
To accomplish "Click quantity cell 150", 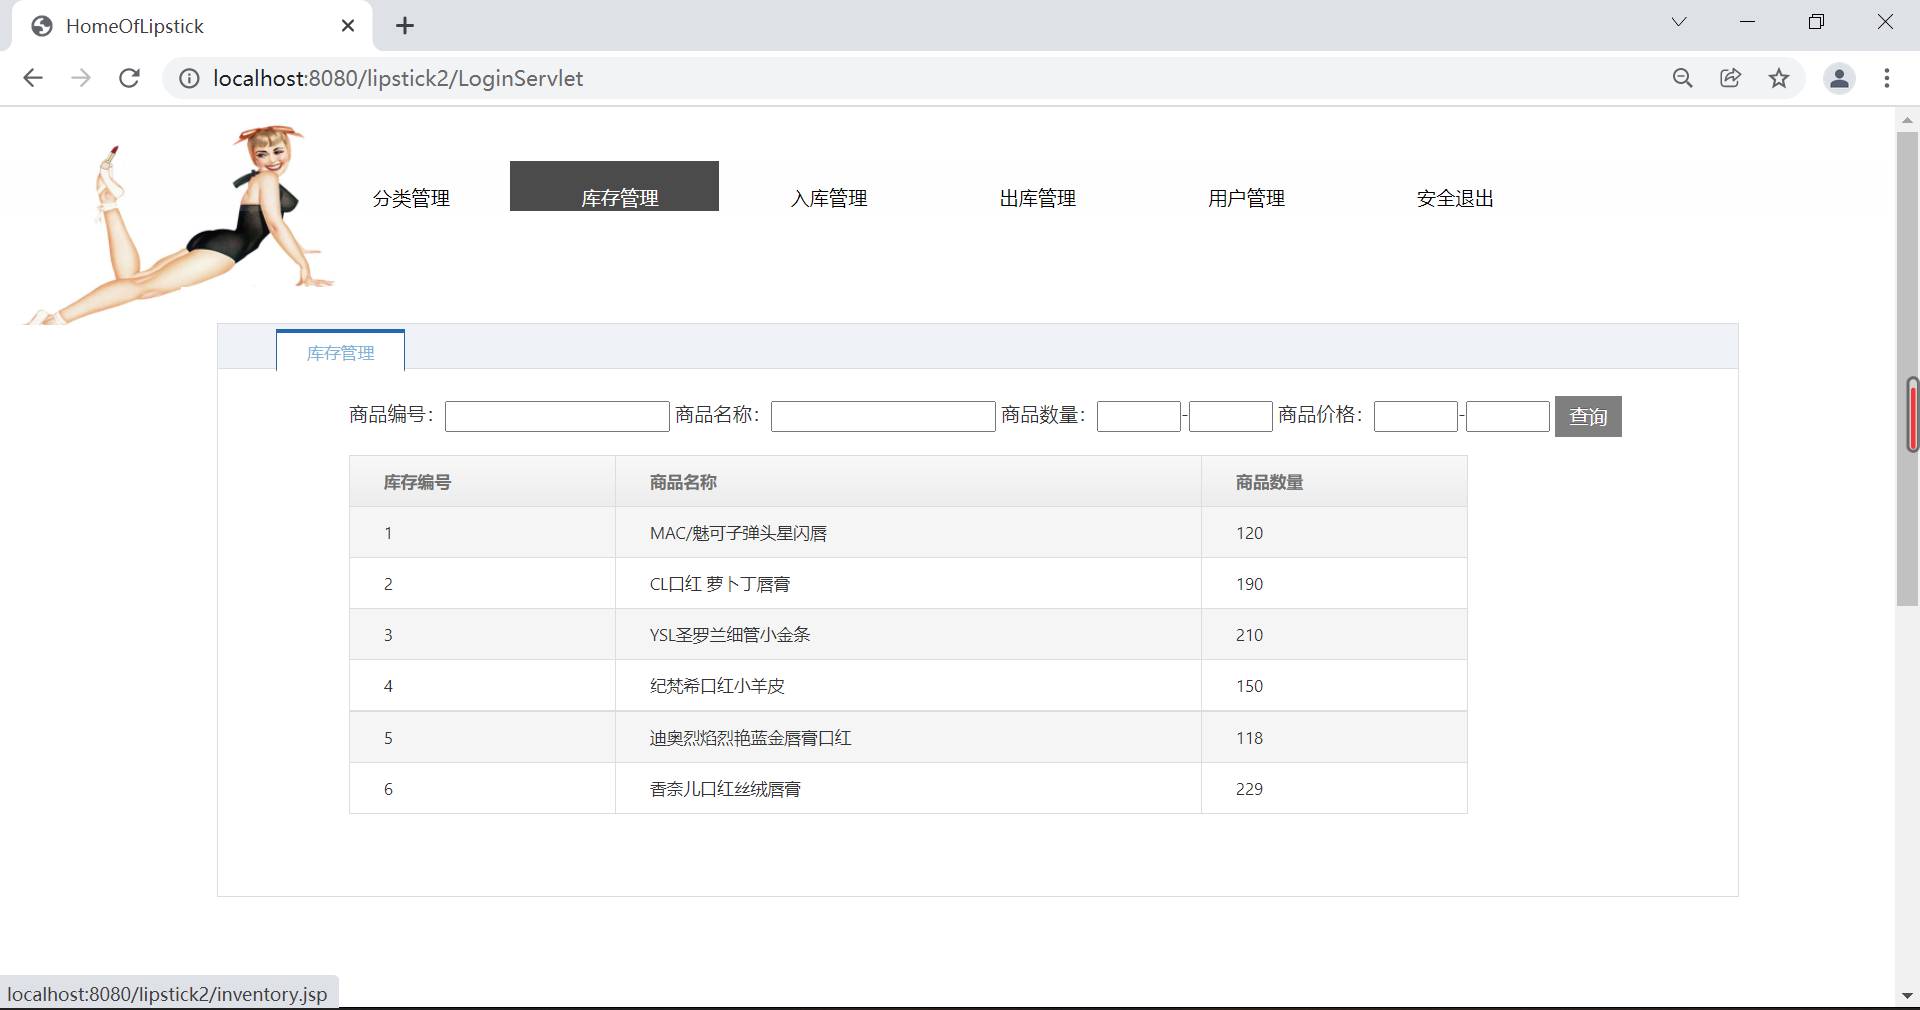I will (x=1334, y=686).
